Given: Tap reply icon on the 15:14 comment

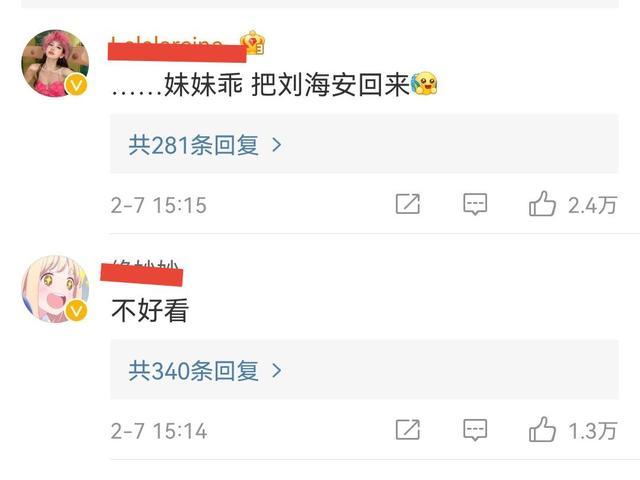Looking at the screenshot, I should [475, 430].
